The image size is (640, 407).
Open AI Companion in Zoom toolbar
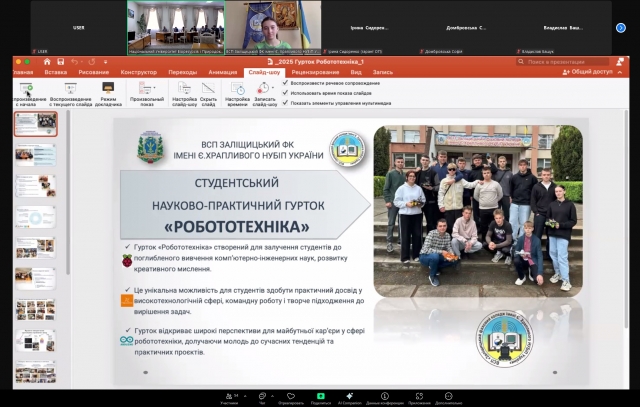tap(349, 398)
